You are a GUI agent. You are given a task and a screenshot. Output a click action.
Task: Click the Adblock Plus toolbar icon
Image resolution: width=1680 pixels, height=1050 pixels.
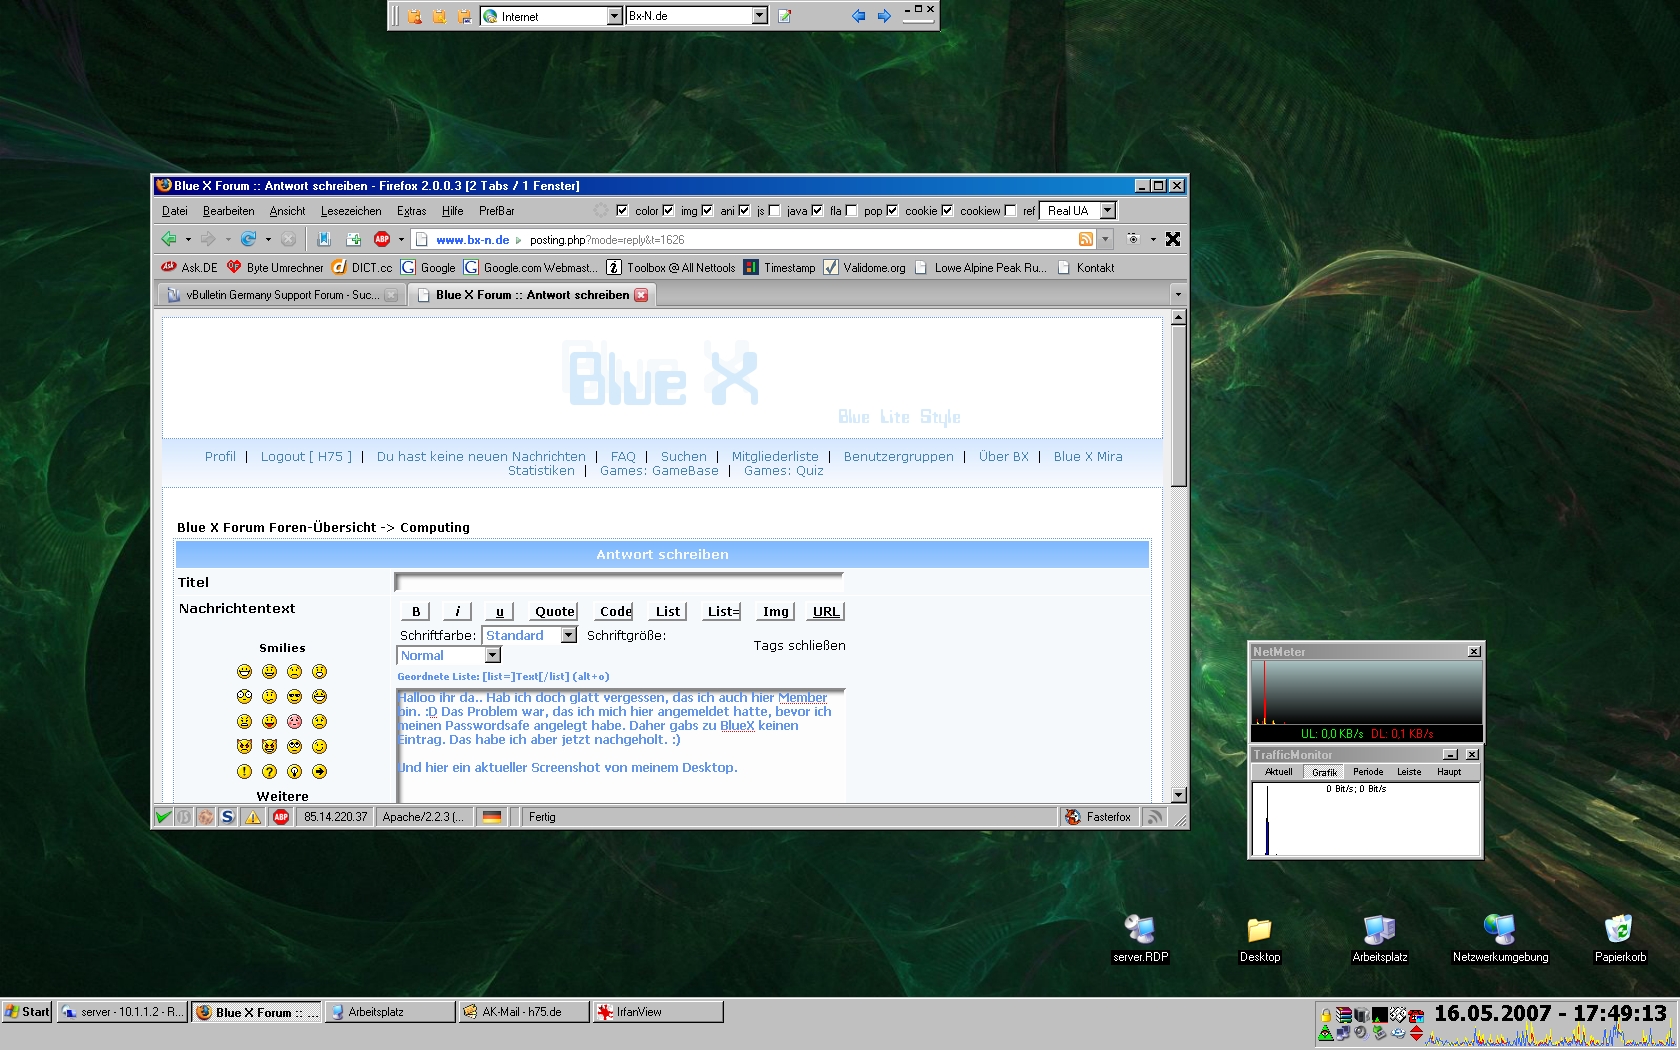coord(382,239)
